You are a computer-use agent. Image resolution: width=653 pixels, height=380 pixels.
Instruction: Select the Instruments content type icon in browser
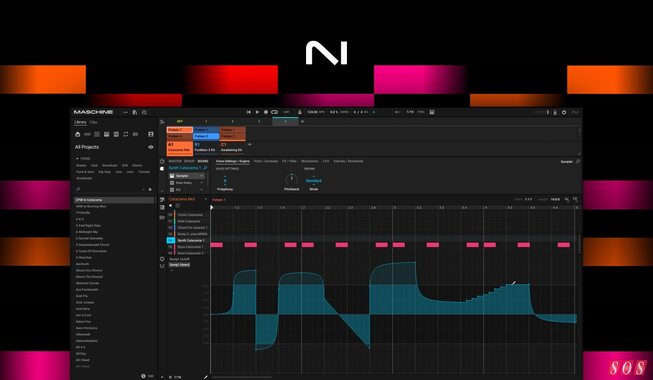coord(106,134)
